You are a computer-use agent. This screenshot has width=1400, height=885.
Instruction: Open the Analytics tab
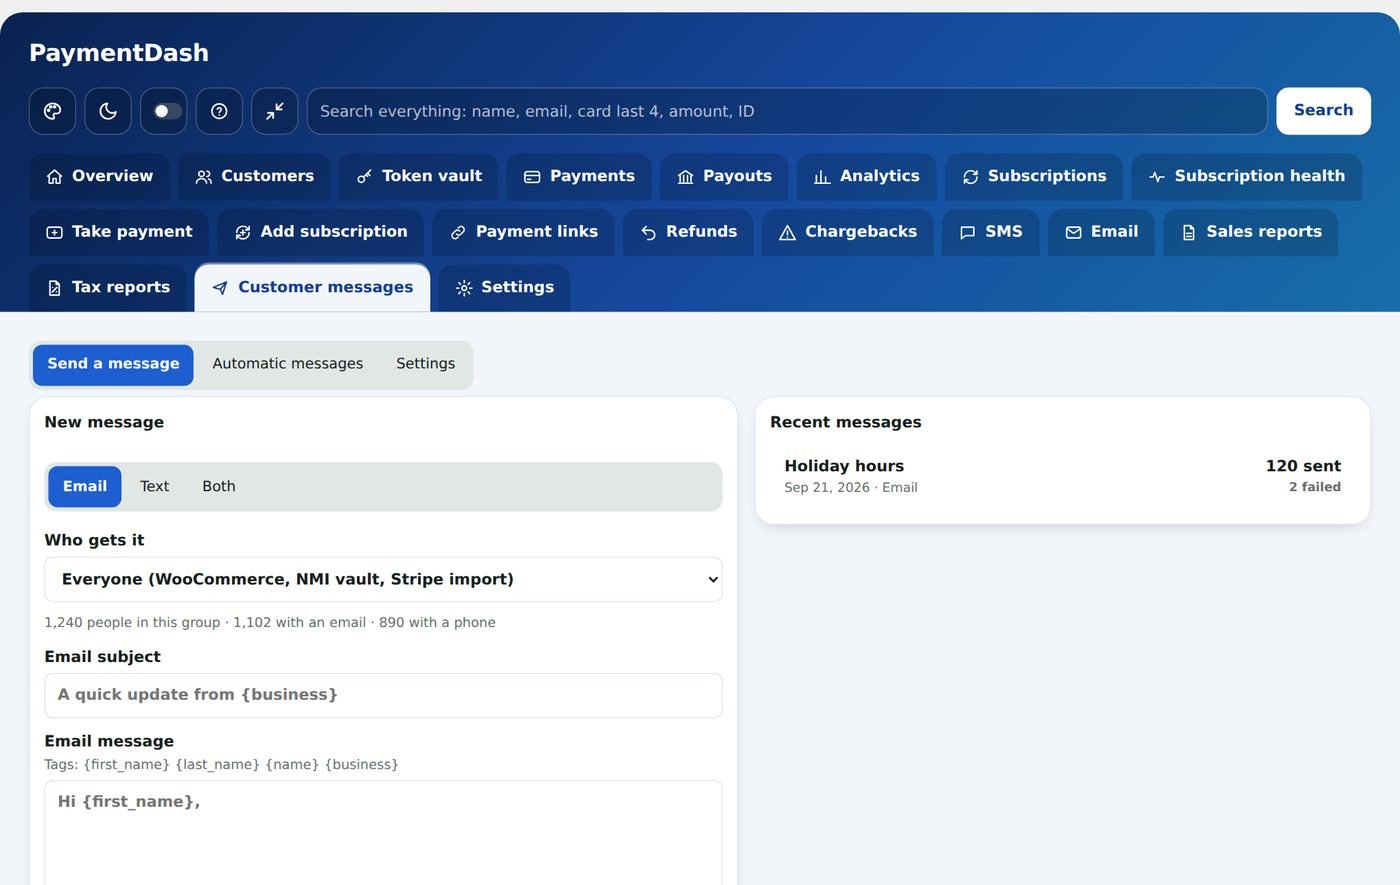(867, 176)
